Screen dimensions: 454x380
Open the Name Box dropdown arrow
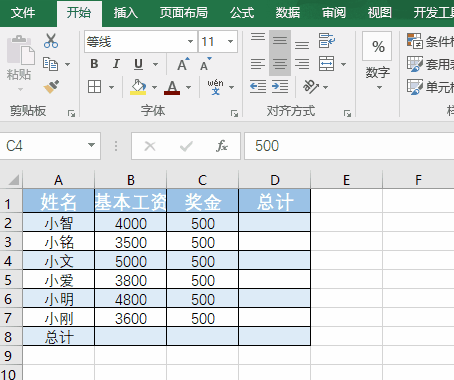pos(91,145)
